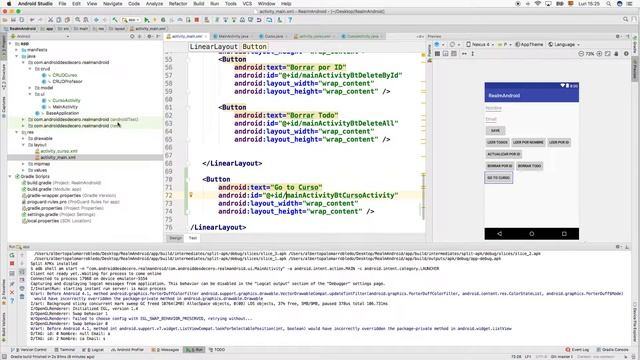The image size is (640, 360).
Task: Open the VCS menu
Action: [x=247, y=4]
